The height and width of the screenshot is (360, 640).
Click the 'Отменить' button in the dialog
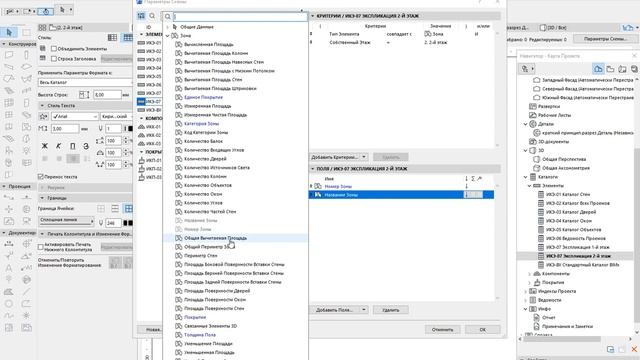pyautogui.click(x=442, y=329)
